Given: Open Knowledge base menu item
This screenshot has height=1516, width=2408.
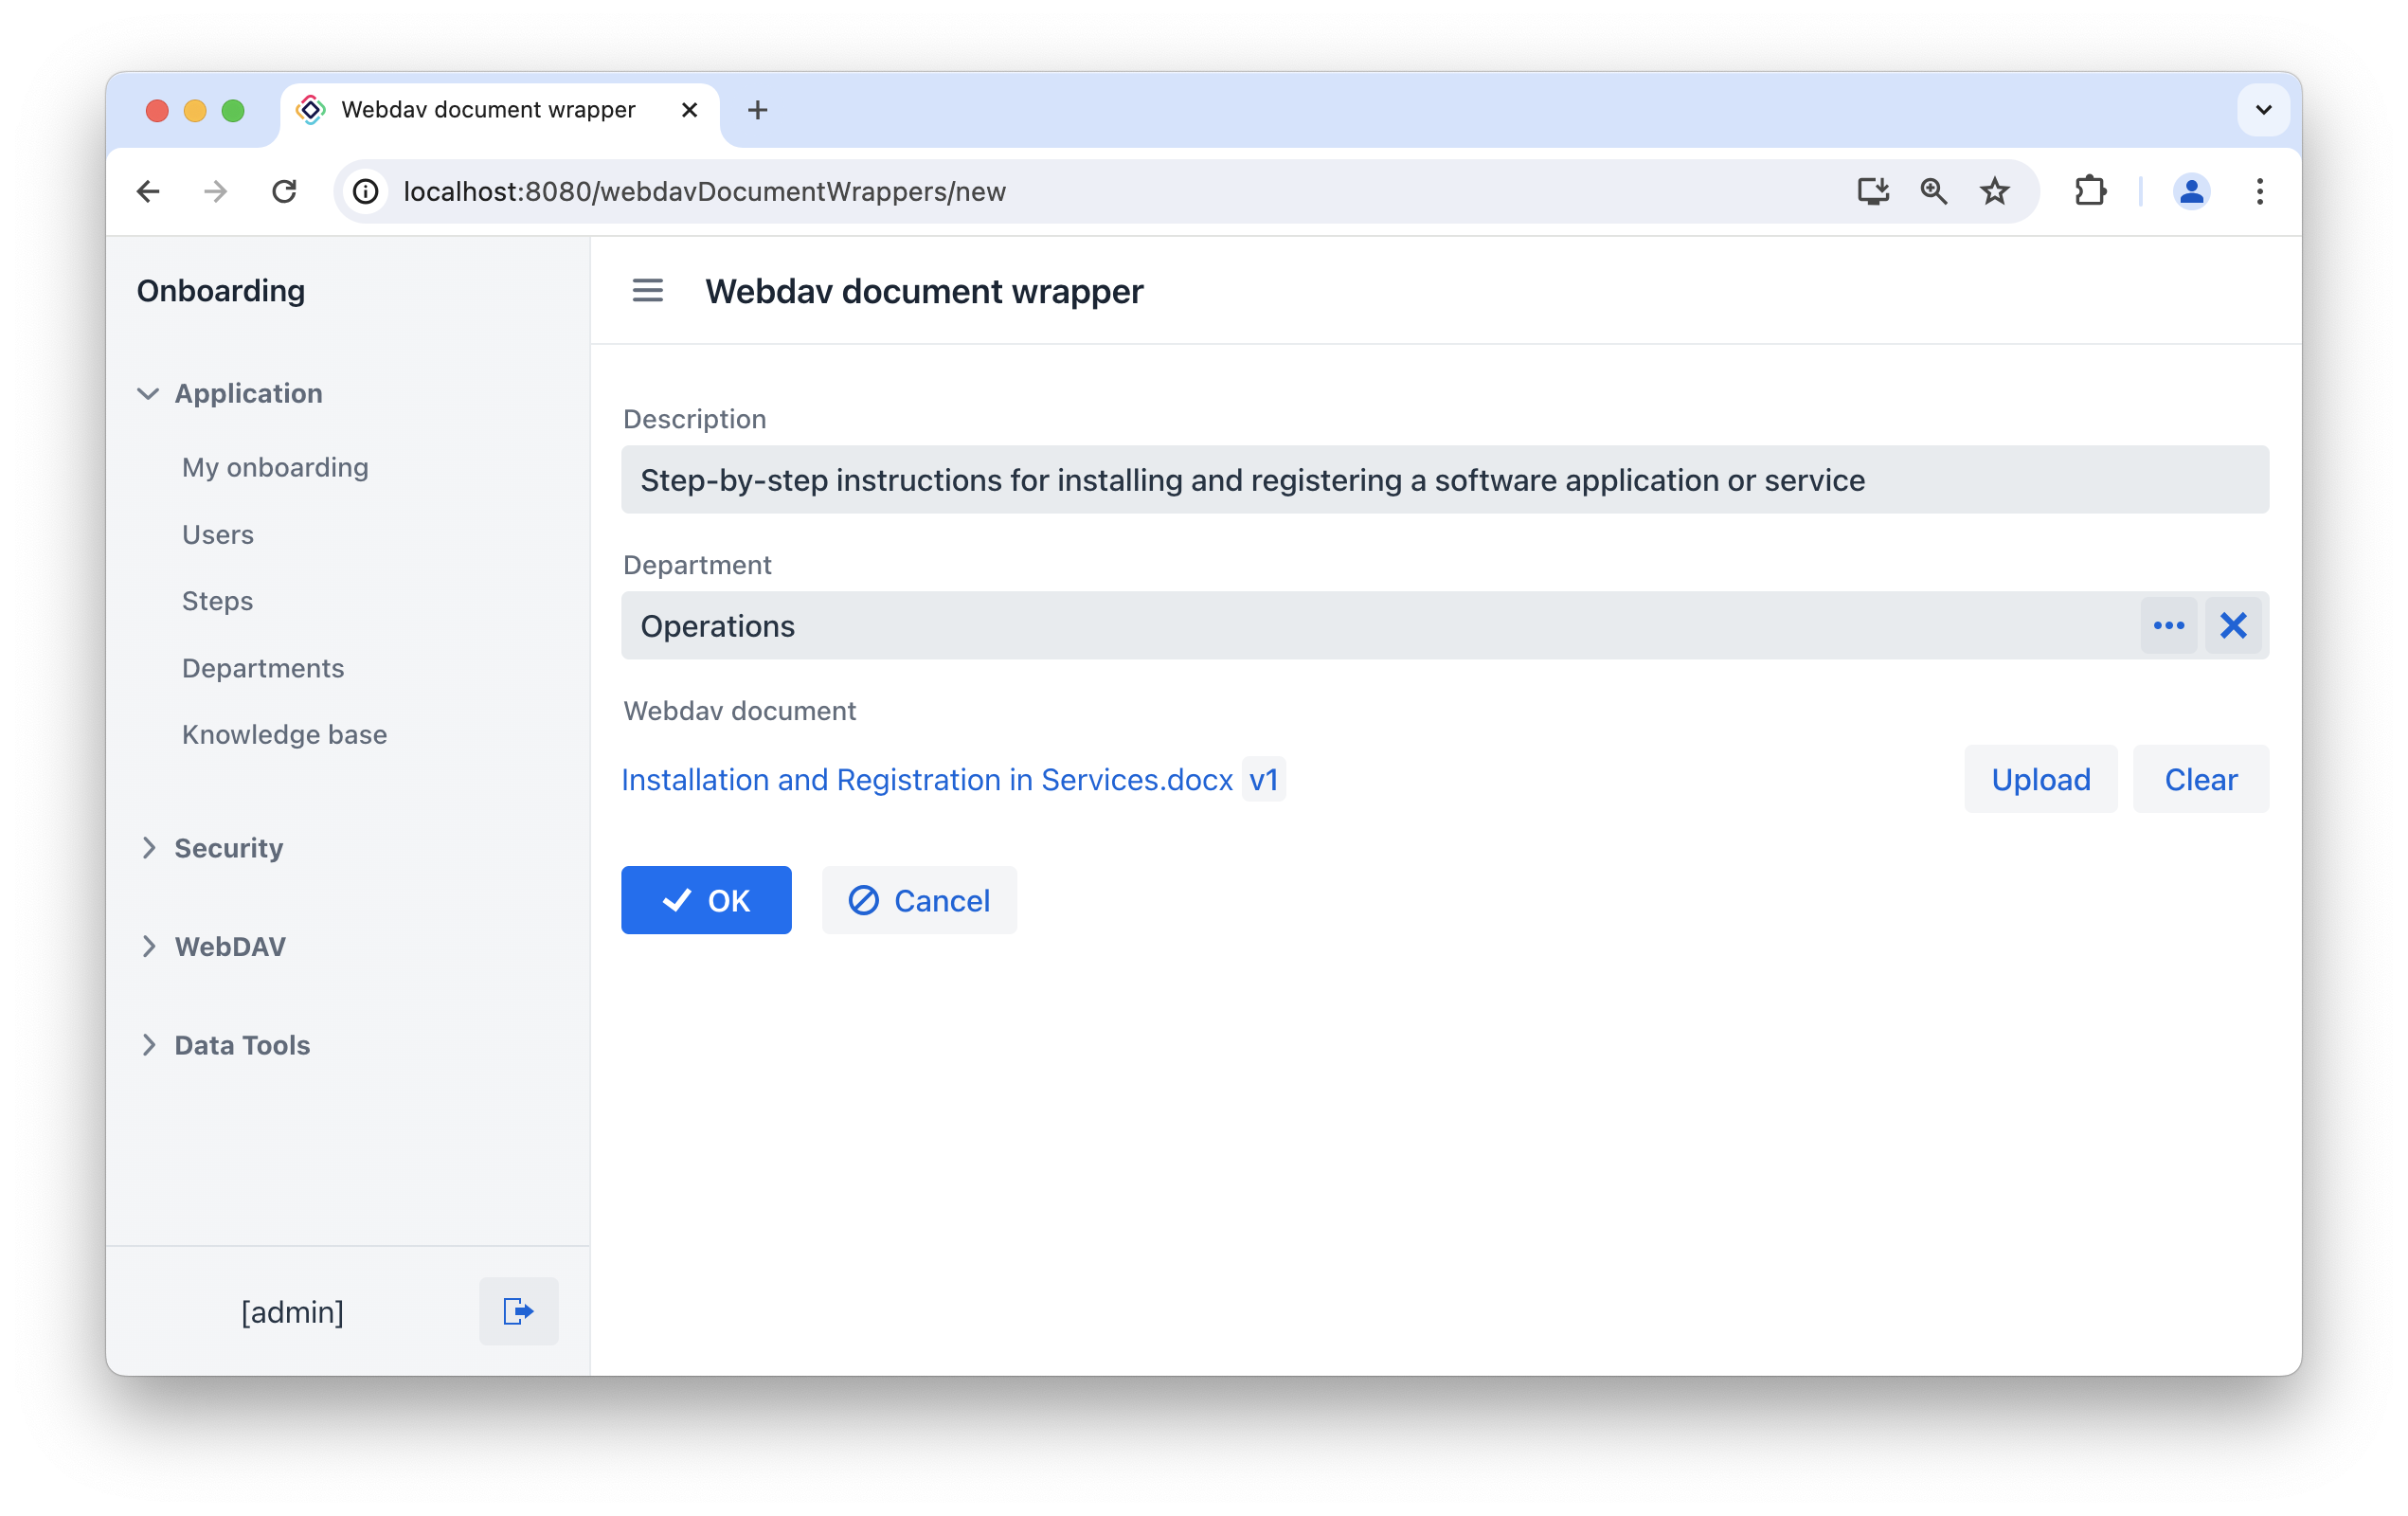Looking at the screenshot, I should pyautogui.click(x=284, y=735).
